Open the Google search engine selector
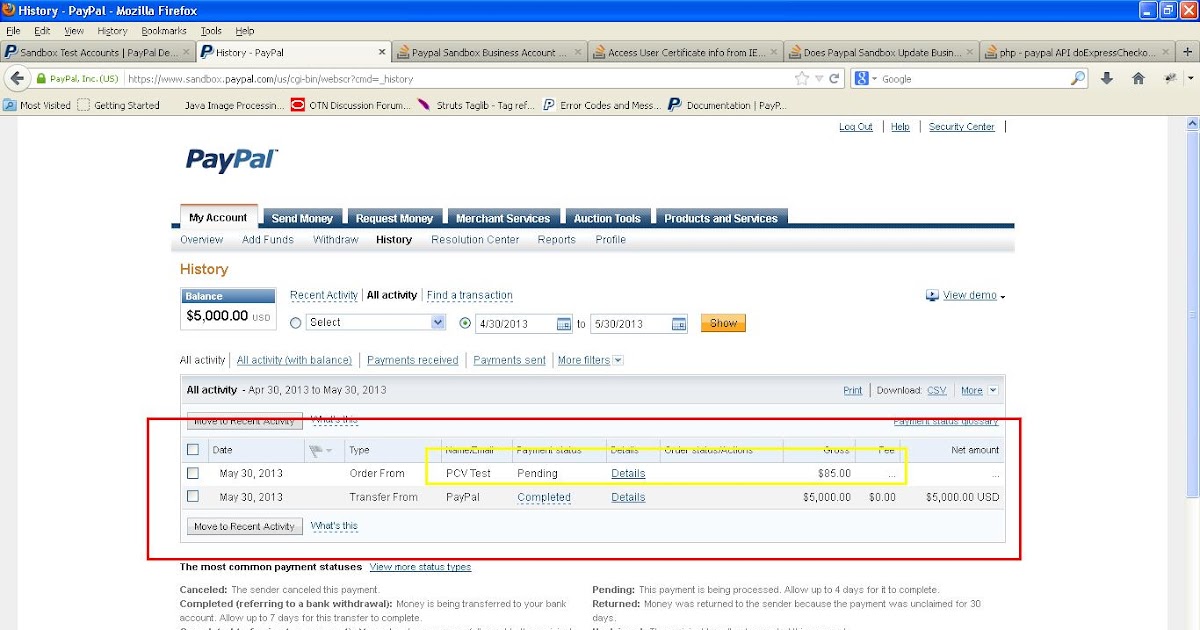The height and width of the screenshot is (630, 1200). [x=866, y=78]
